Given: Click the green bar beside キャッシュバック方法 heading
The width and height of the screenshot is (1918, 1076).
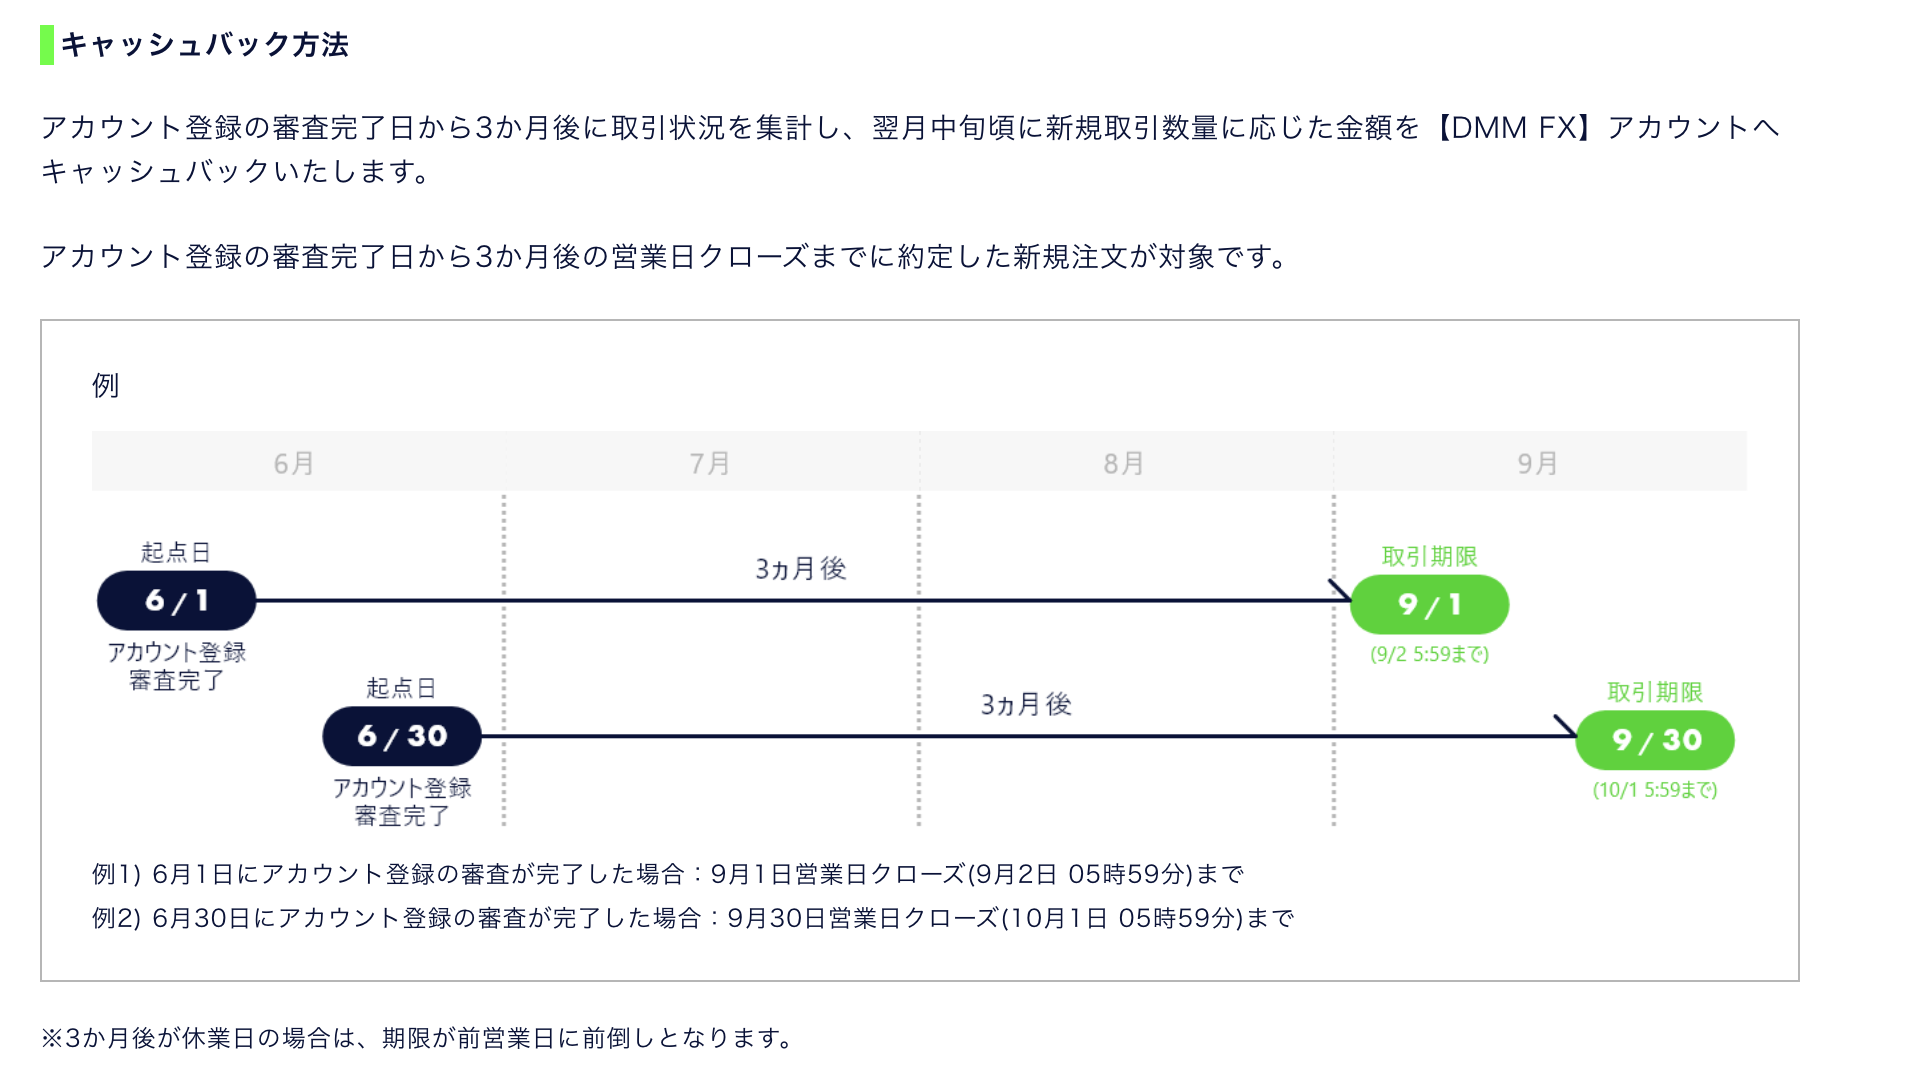Looking at the screenshot, I should point(46,45).
